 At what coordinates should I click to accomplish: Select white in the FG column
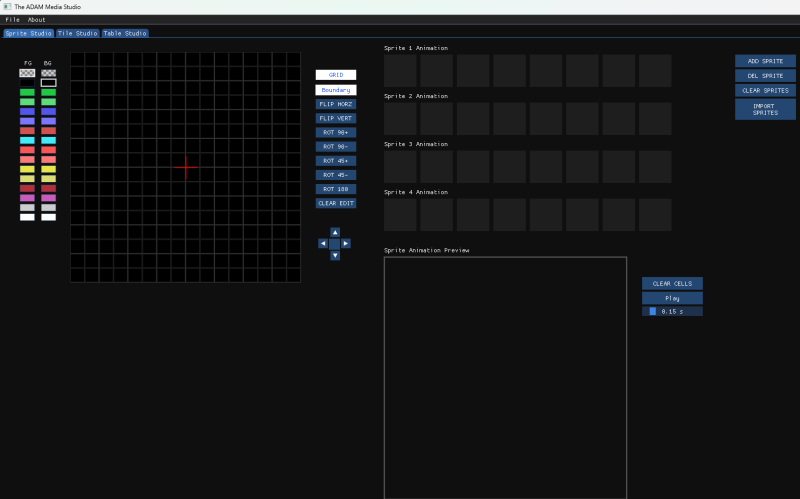point(27,217)
